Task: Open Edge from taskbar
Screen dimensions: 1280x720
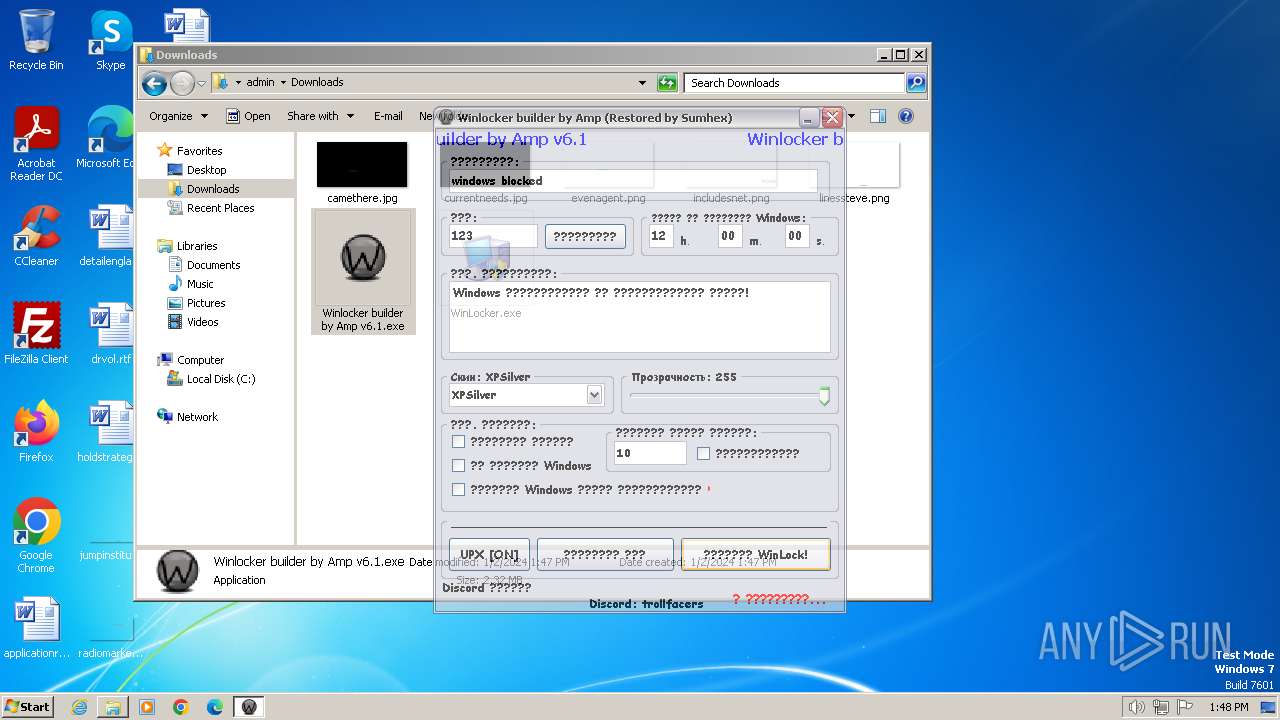Action: [215, 707]
